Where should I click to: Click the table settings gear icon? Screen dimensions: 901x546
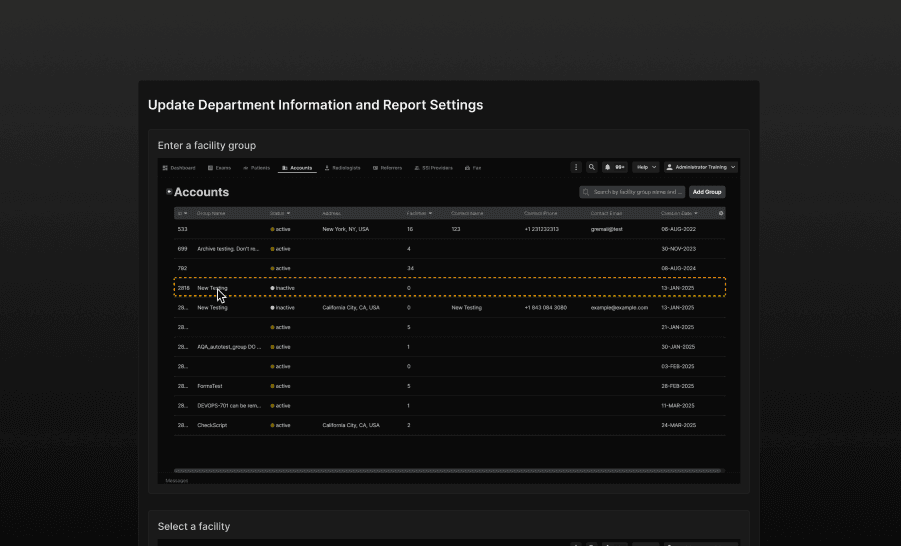(721, 213)
